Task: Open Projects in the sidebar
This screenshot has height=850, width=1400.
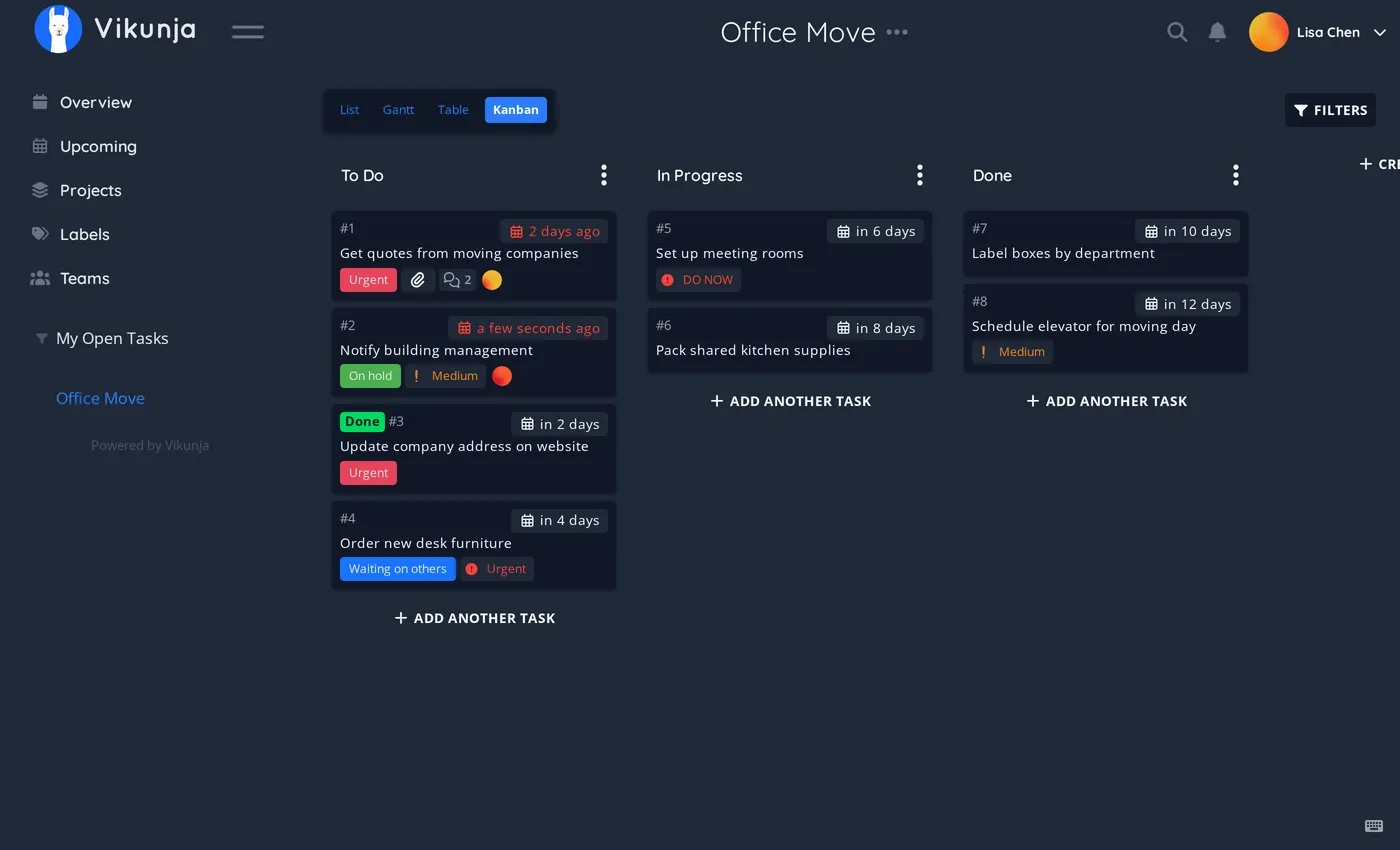Action: coord(90,190)
